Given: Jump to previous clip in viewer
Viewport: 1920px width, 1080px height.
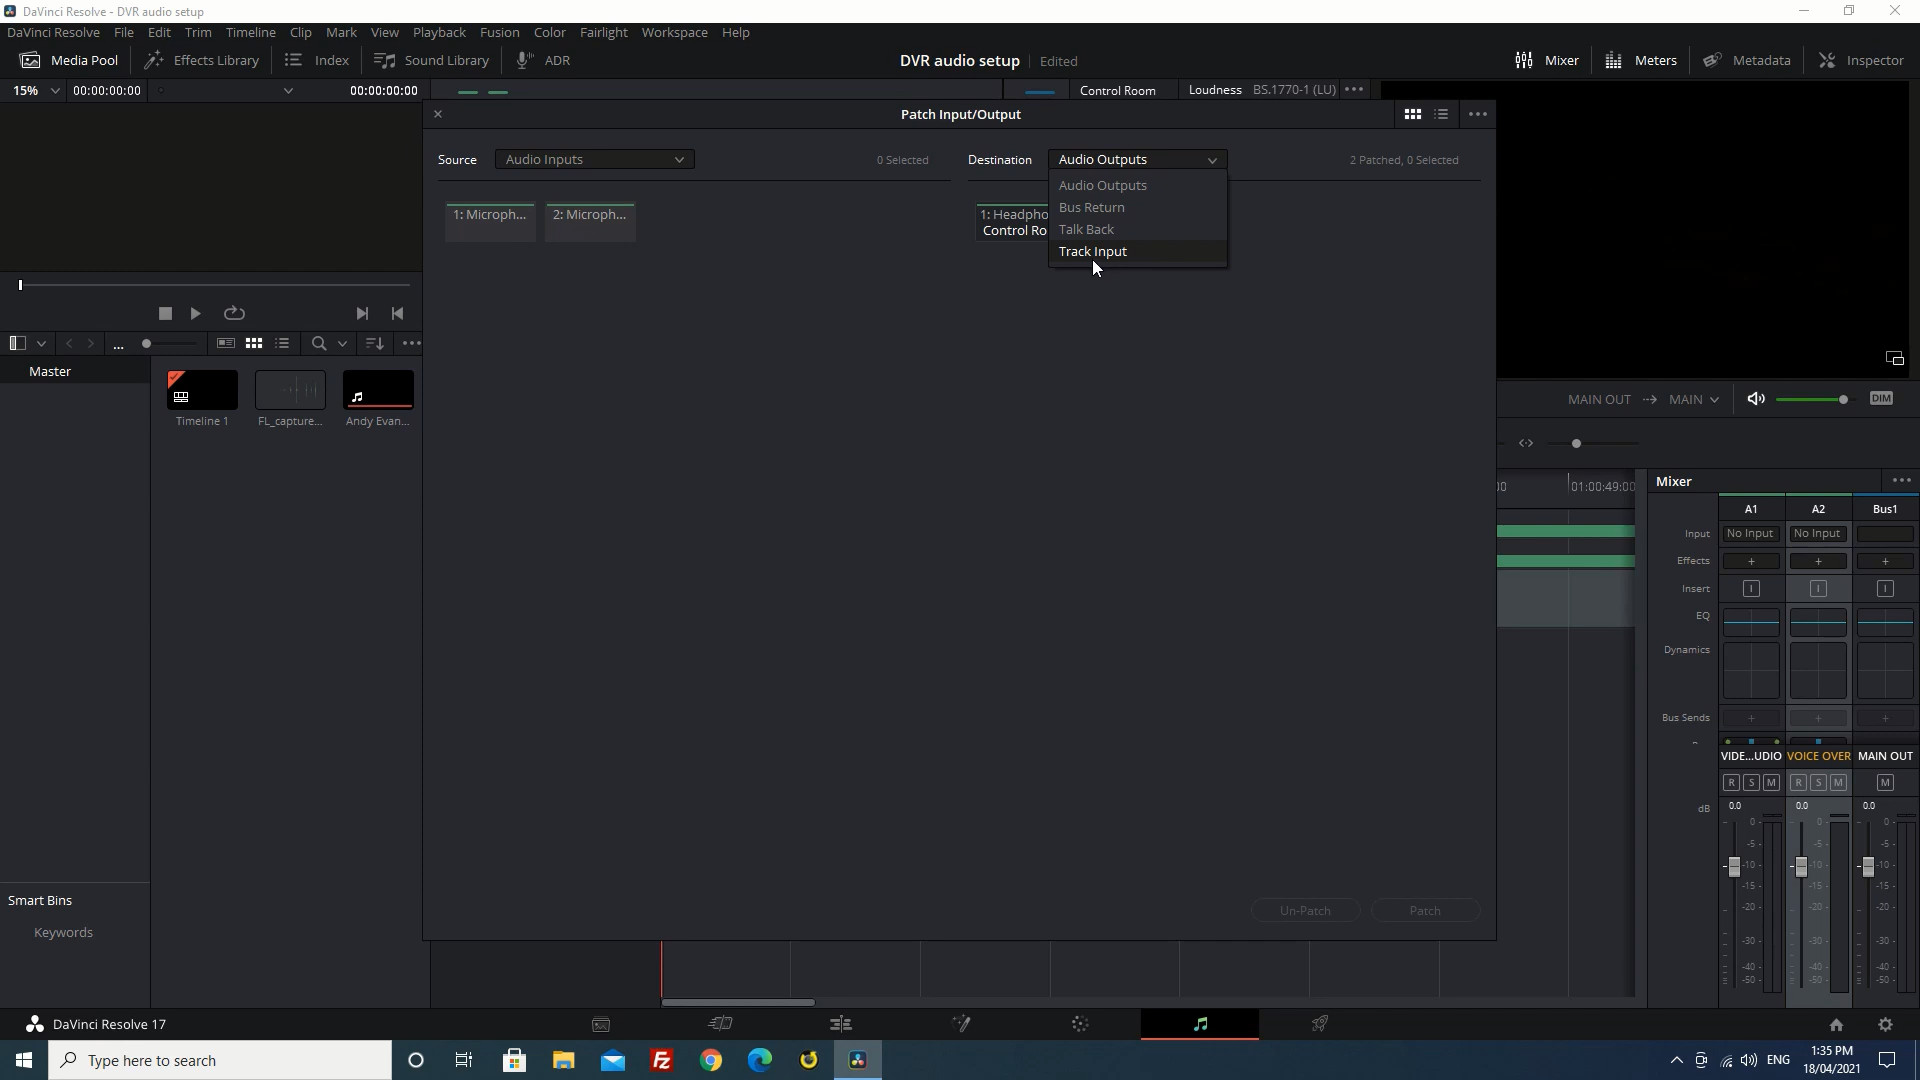Looking at the screenshot, I should (398, 313).
